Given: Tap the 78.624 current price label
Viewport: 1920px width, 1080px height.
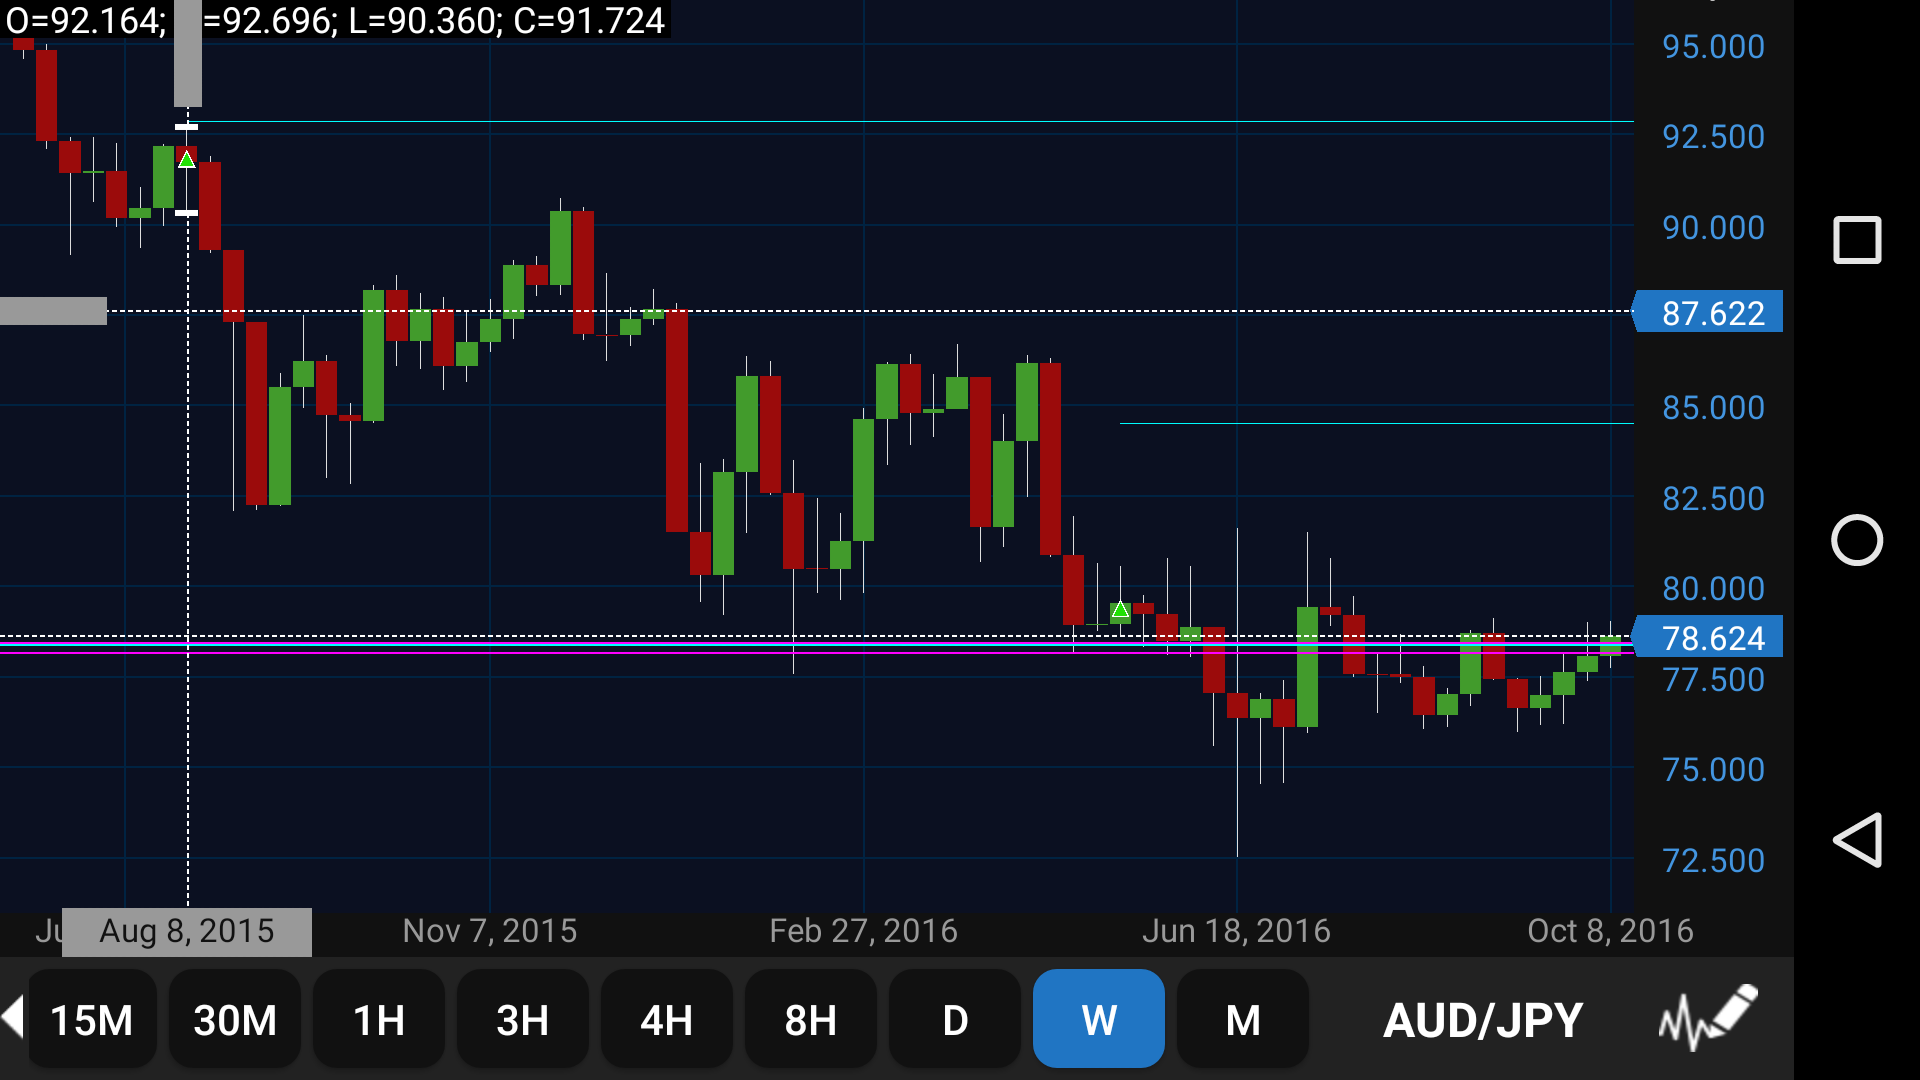Looking at the screenshot, I should click(1710, 637).
